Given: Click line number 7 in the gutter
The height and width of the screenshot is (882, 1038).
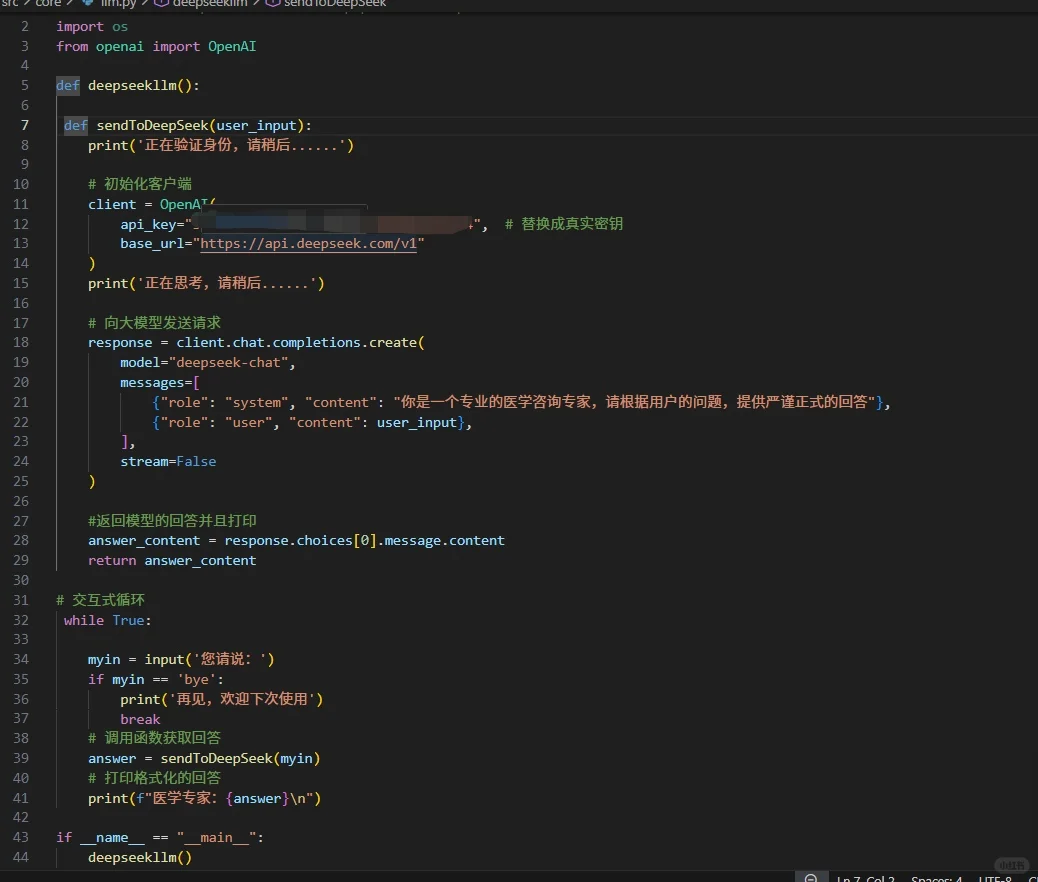Looking at the screenshot, I should [x=24, y=125].
